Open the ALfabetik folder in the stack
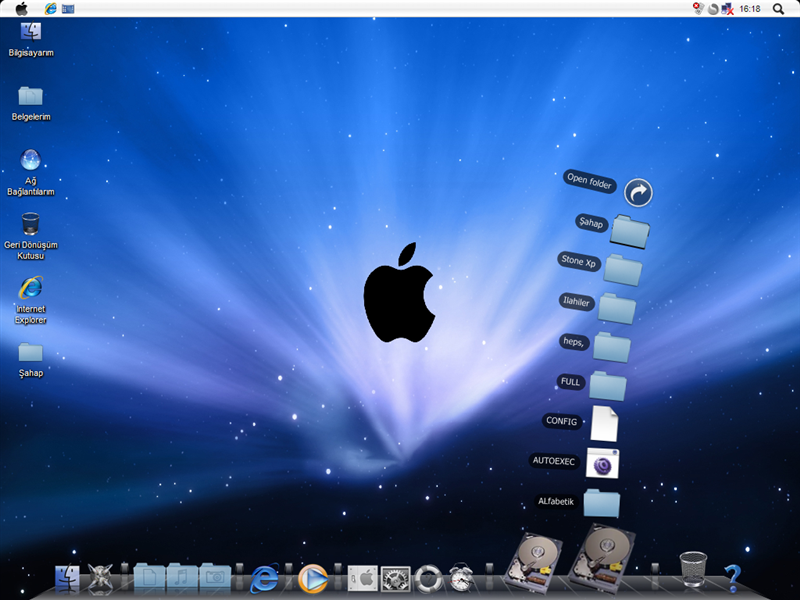The image size is (800, 600). coord(602,503)
